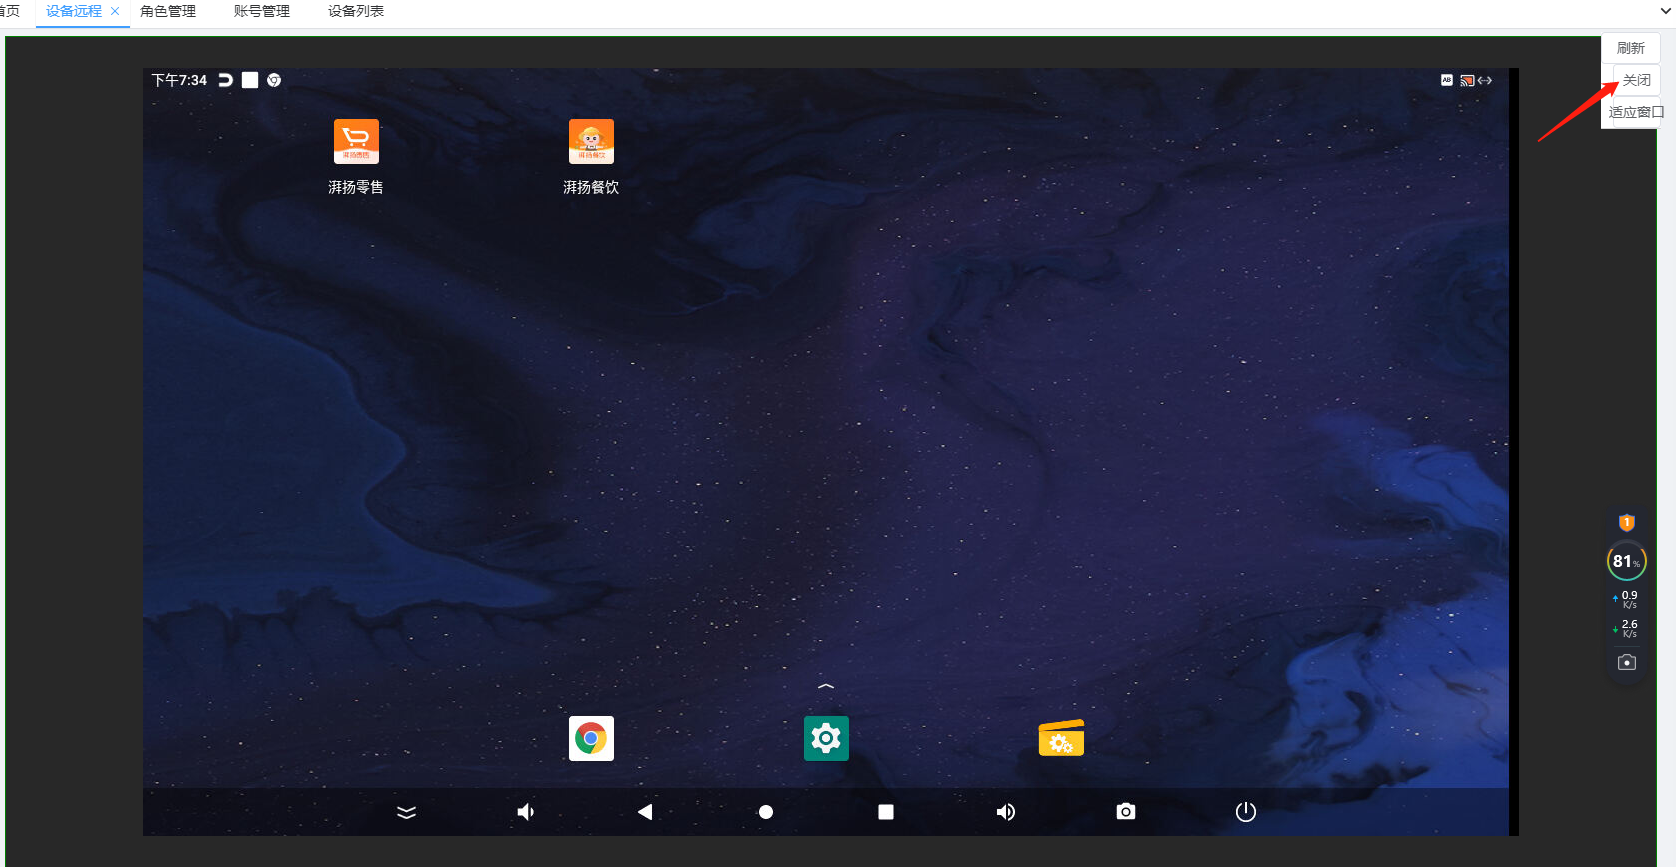Click the white square notification icon

[250, 80]
